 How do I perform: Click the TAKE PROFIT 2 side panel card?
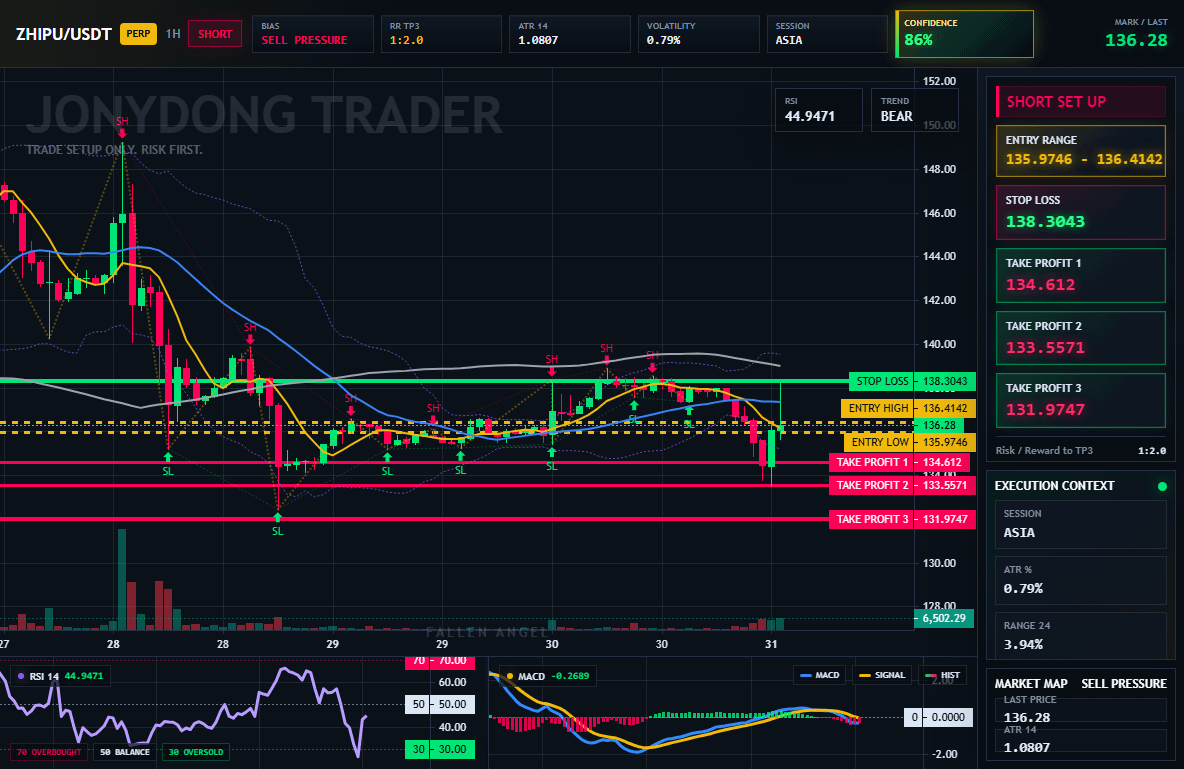pyautogui.click(x=1081, y=338)
